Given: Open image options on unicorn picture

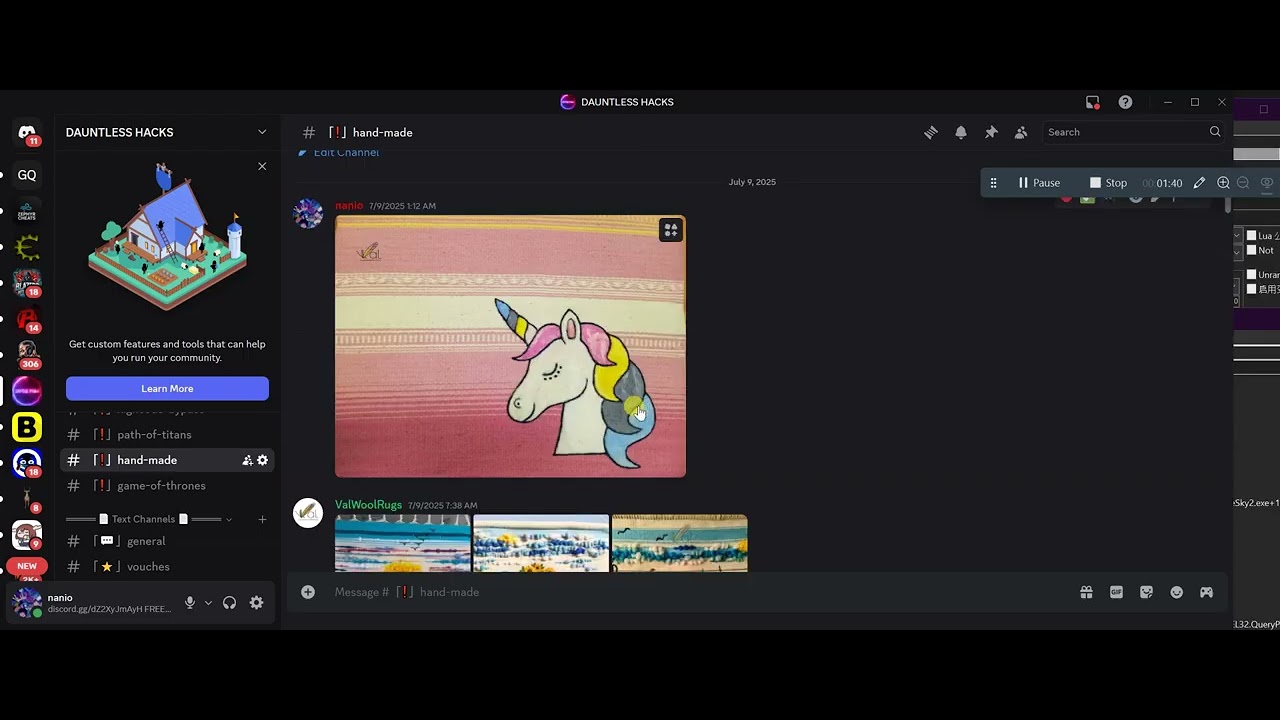Looking at the screenshot, I should point(671,230).
